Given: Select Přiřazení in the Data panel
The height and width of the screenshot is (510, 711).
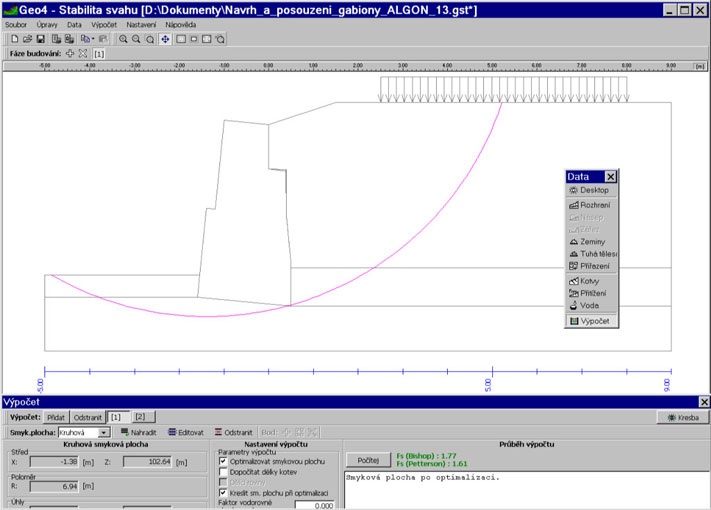Looking at the screenshot, I should (x=591, y=266).
